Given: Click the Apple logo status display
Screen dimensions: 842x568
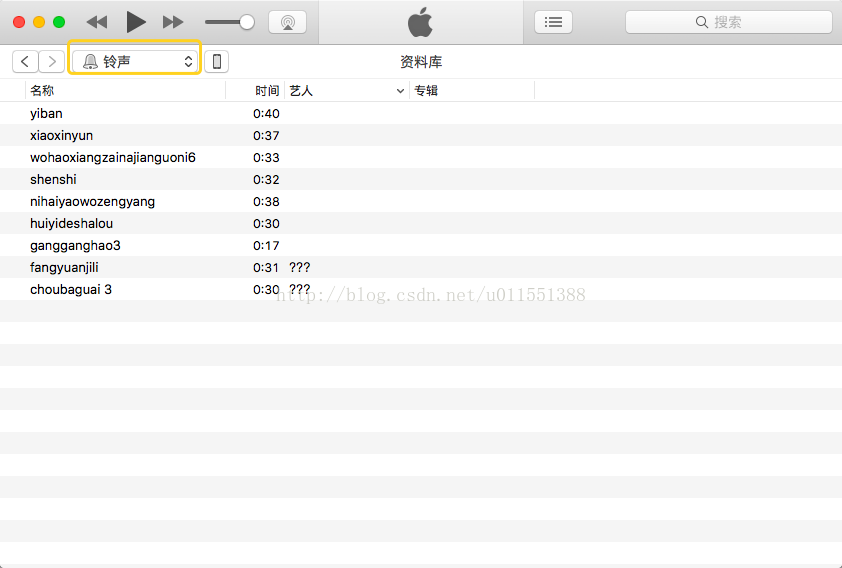Looking at the screenshot, I should (x=420, y=22).
